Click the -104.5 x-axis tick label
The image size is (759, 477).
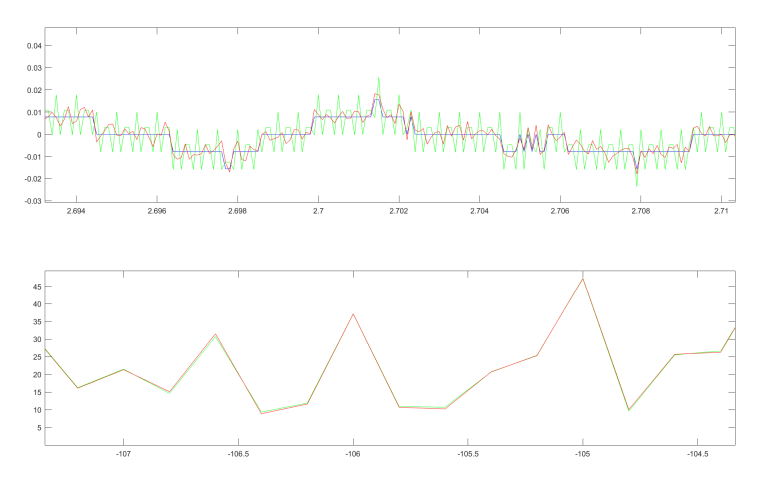pyautogui.click(x=698, y=454)
